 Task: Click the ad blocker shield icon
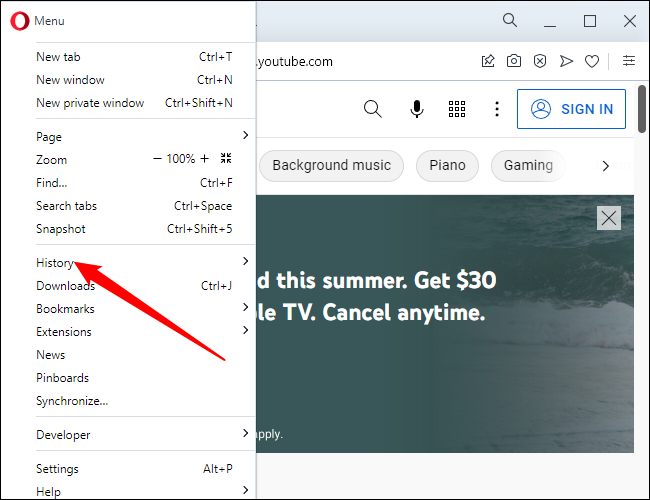point(540,61)
